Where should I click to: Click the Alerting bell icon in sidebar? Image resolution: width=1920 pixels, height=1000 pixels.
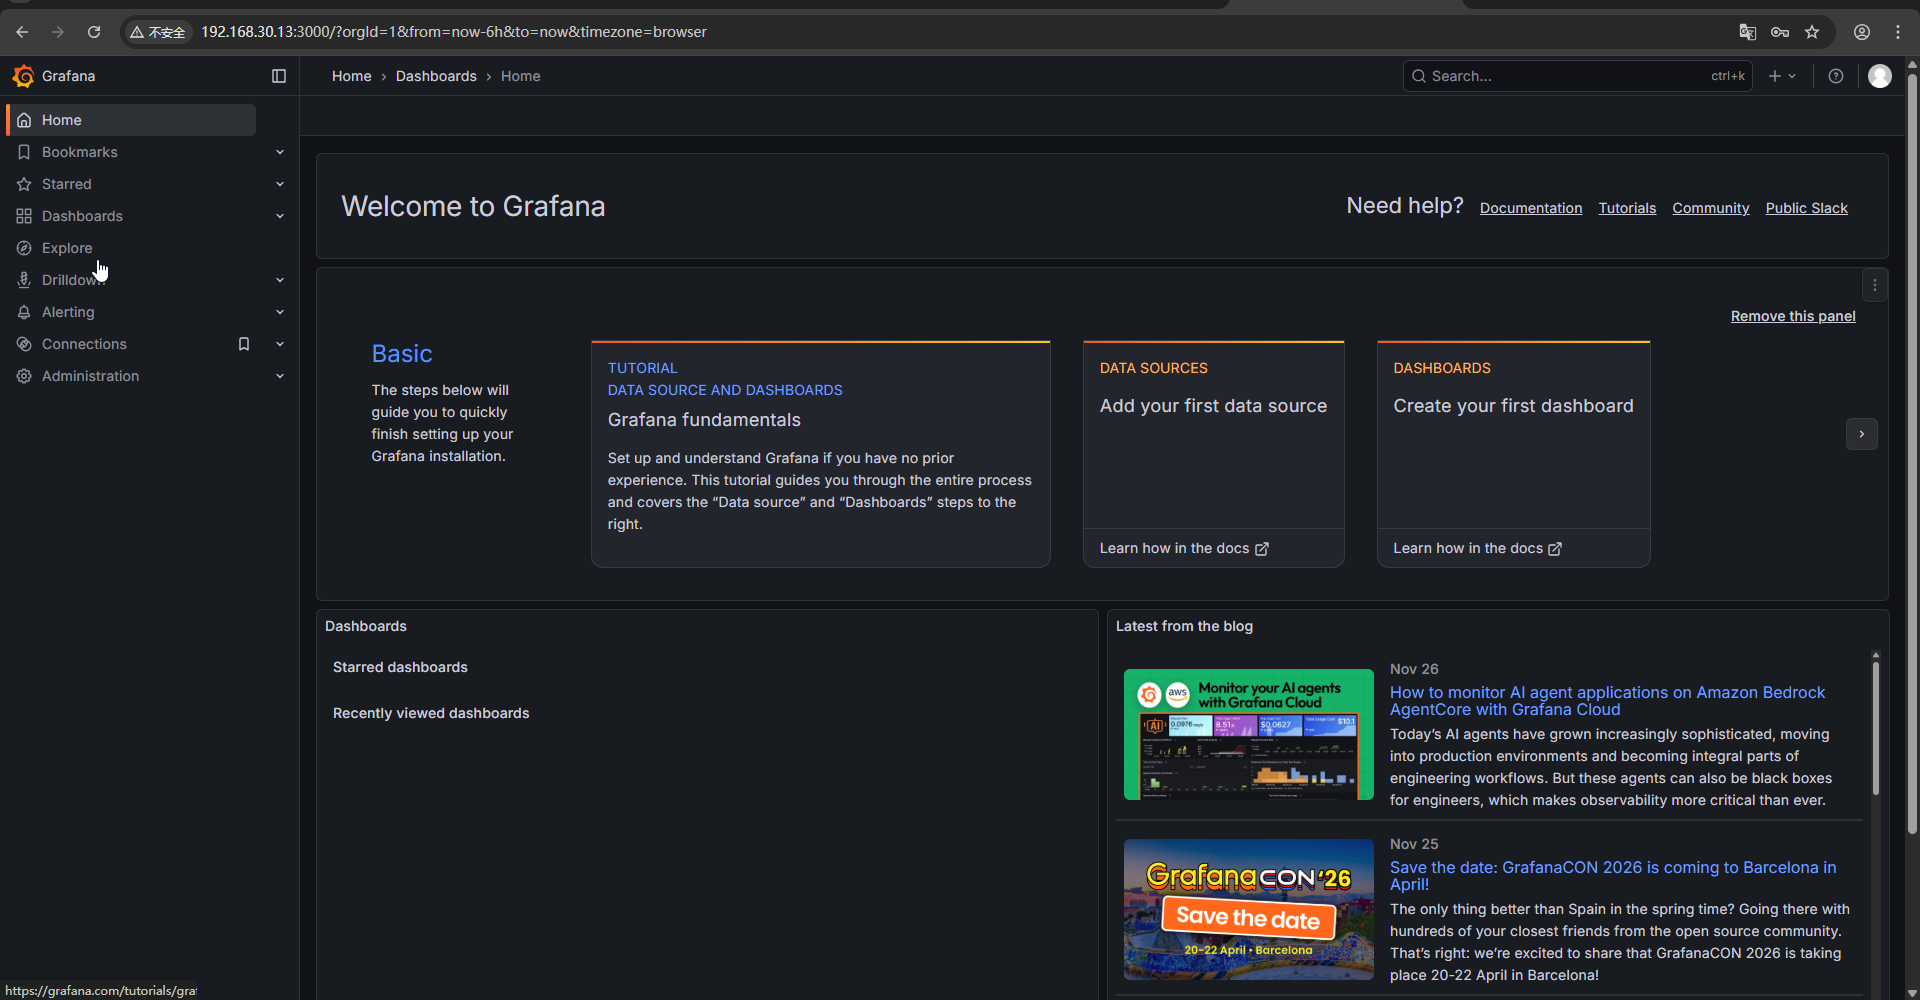pyautogui.click(x=24, y=312)
